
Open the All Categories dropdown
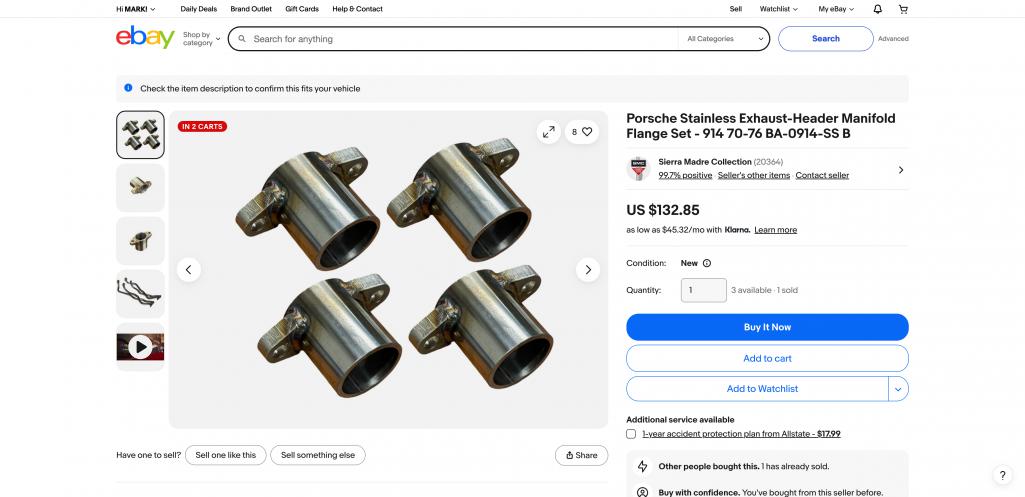[724, 39]
